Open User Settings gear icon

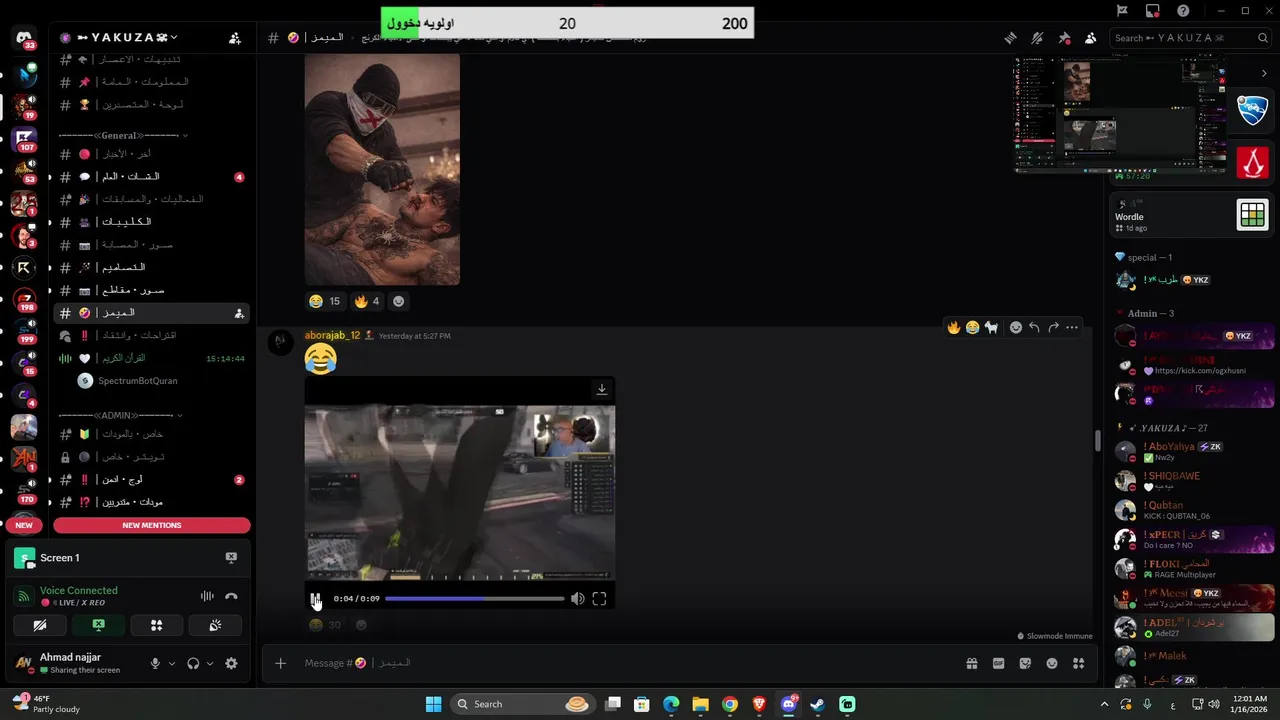coord(232,663)
